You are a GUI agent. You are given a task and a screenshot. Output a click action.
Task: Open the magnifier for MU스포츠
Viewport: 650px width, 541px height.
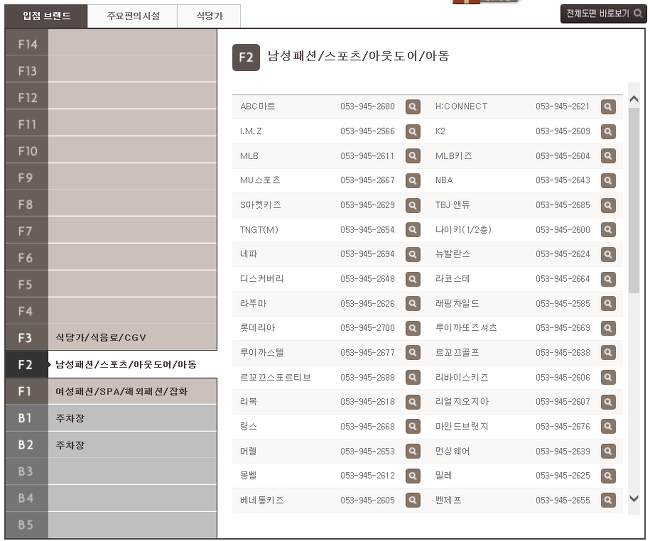click(412, 180)
